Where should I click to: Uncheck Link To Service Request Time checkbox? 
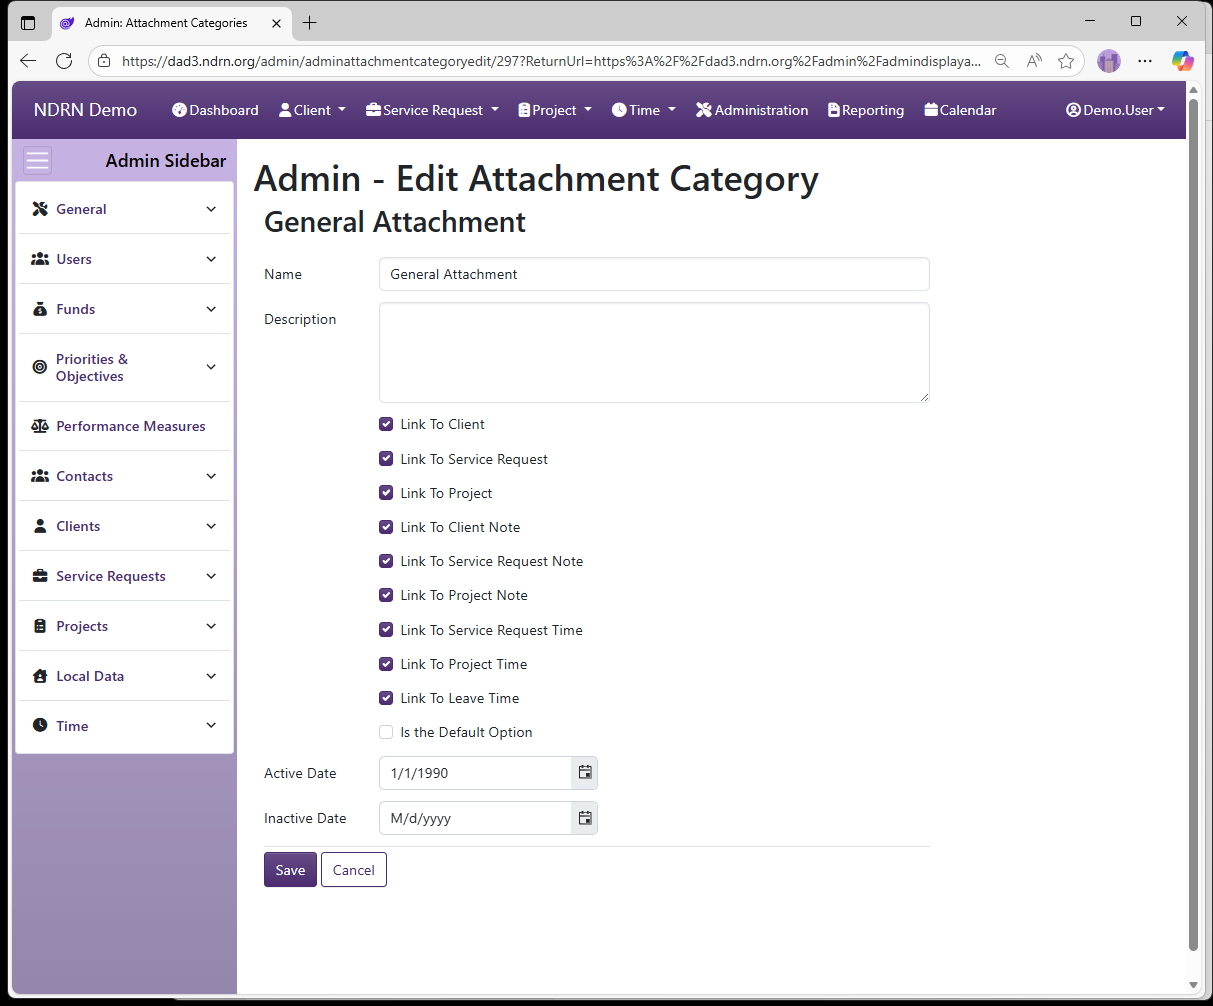pyautogui.click(x=386, y=630)
